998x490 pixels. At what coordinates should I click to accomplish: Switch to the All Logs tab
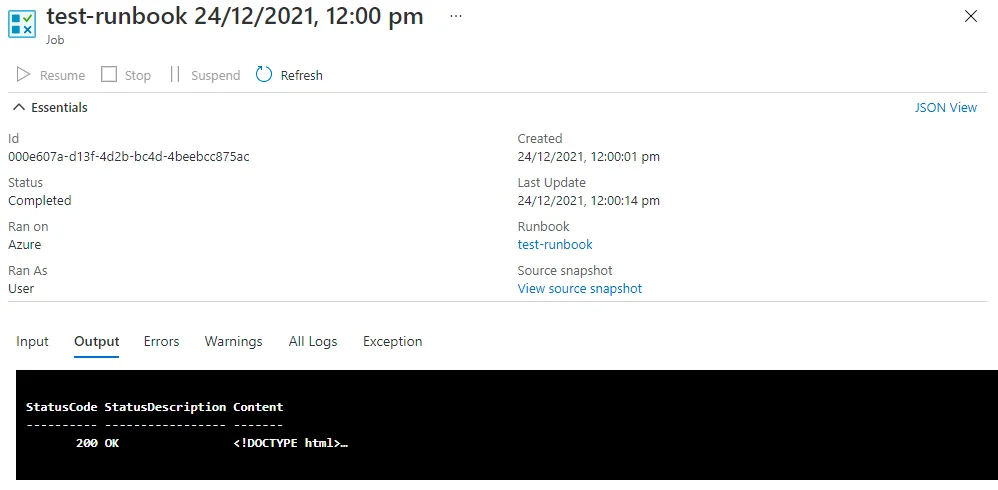(x=313, y=341)
